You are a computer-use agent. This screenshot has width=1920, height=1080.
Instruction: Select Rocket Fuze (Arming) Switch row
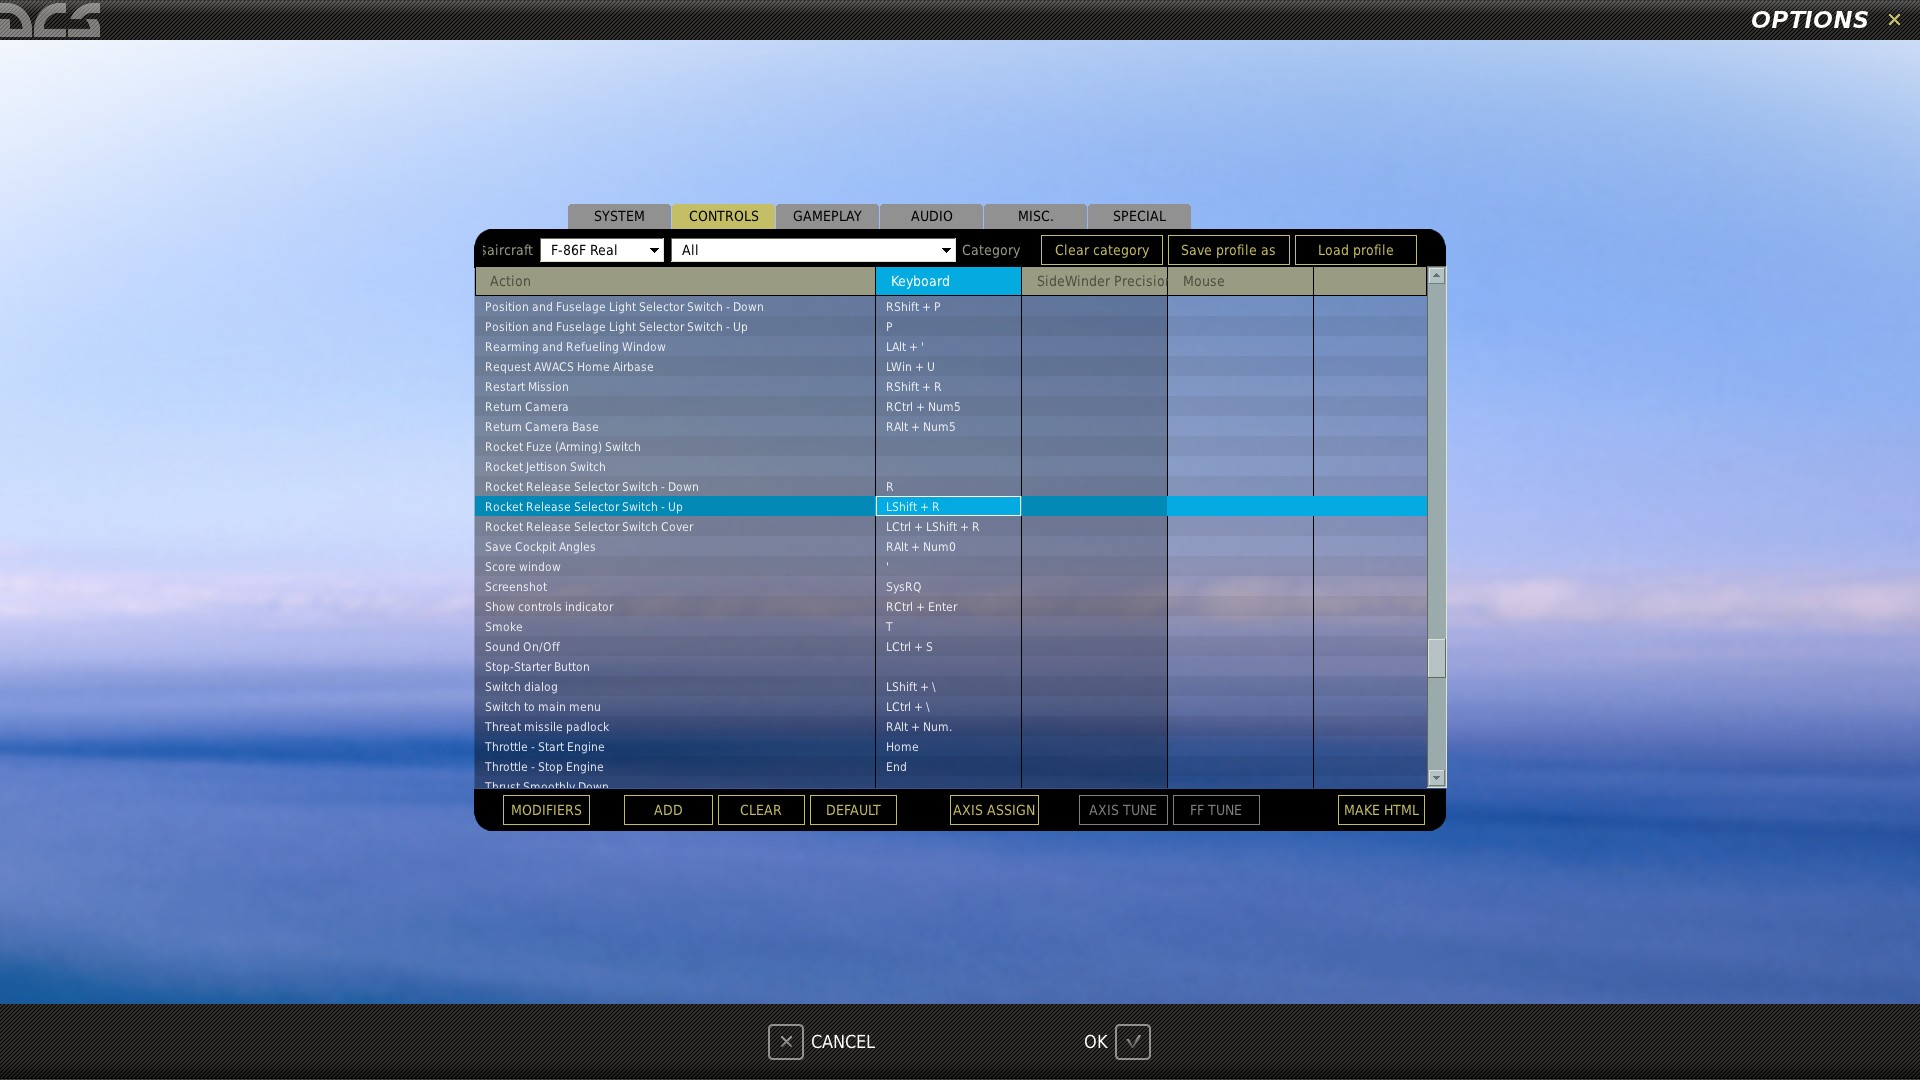click(x=951, y=447)
